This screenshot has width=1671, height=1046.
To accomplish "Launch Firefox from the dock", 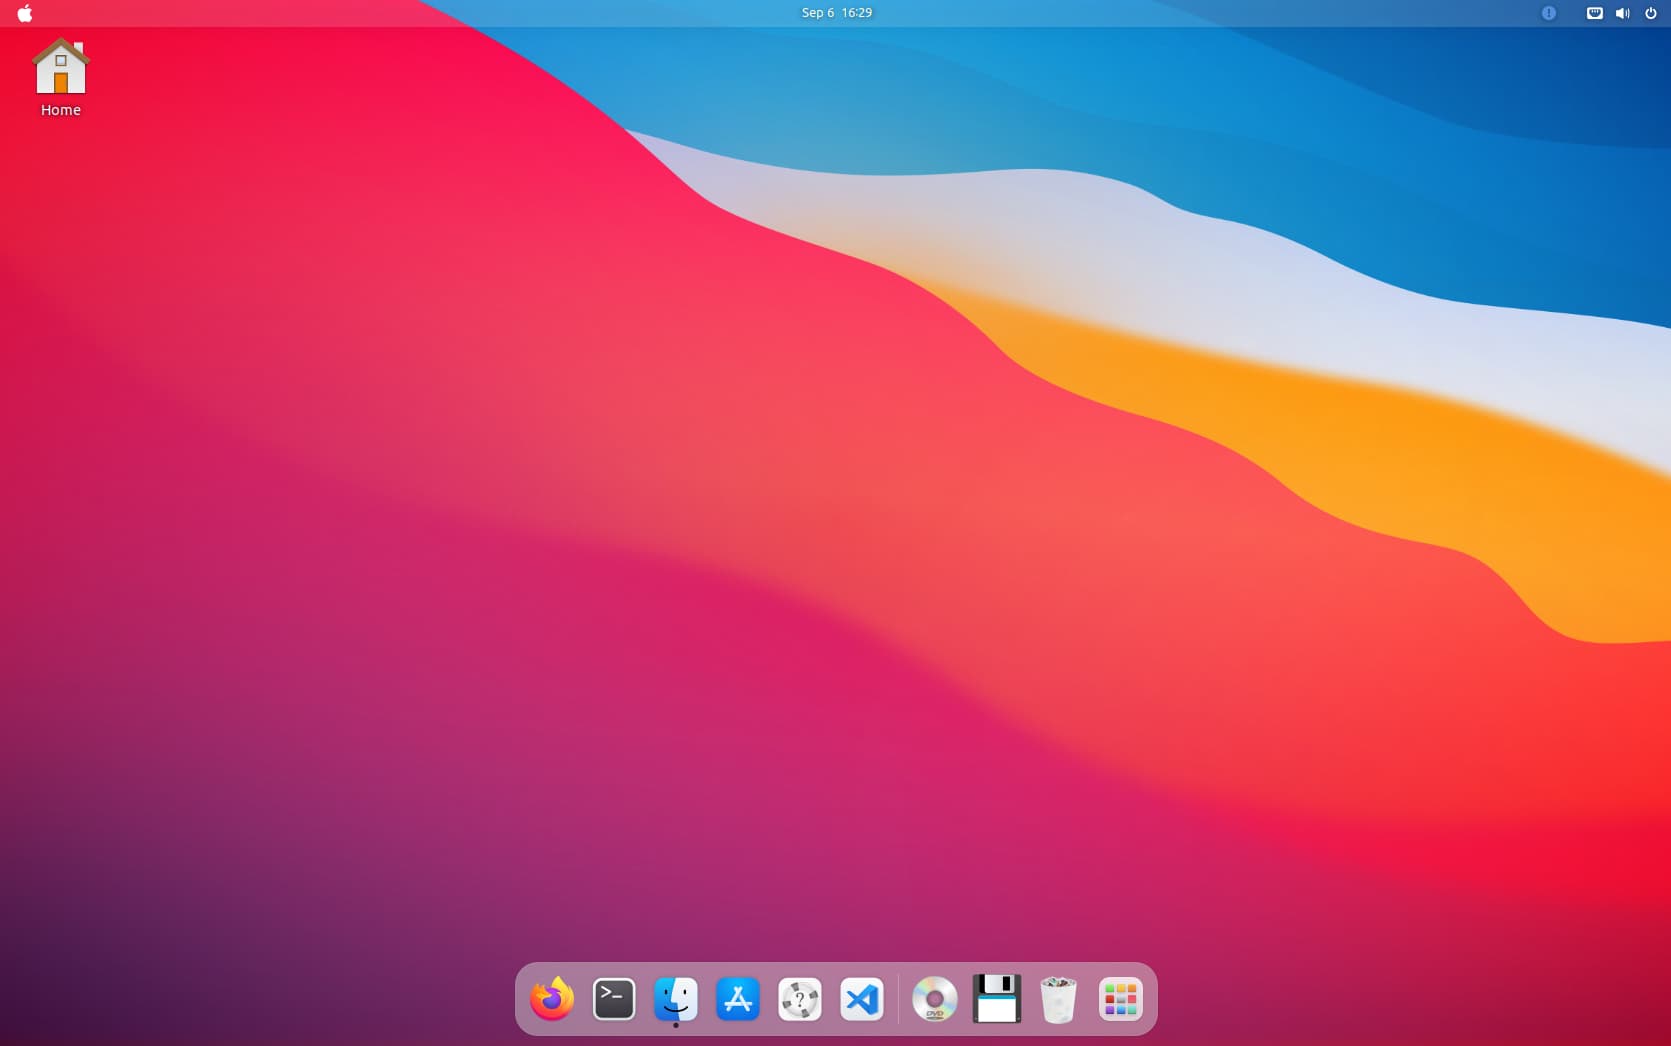I will (x=552, y=999).
